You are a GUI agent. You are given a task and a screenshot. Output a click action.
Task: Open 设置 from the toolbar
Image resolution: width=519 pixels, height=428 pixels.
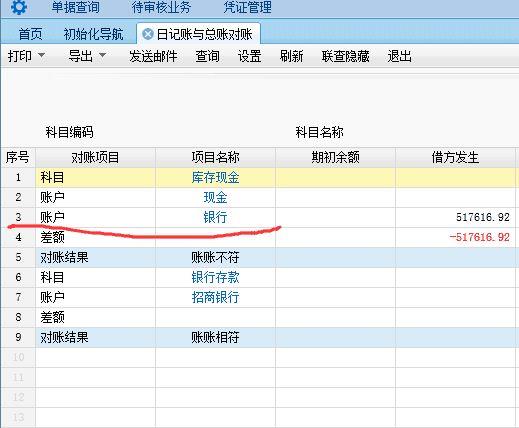(x=249, y=56)
